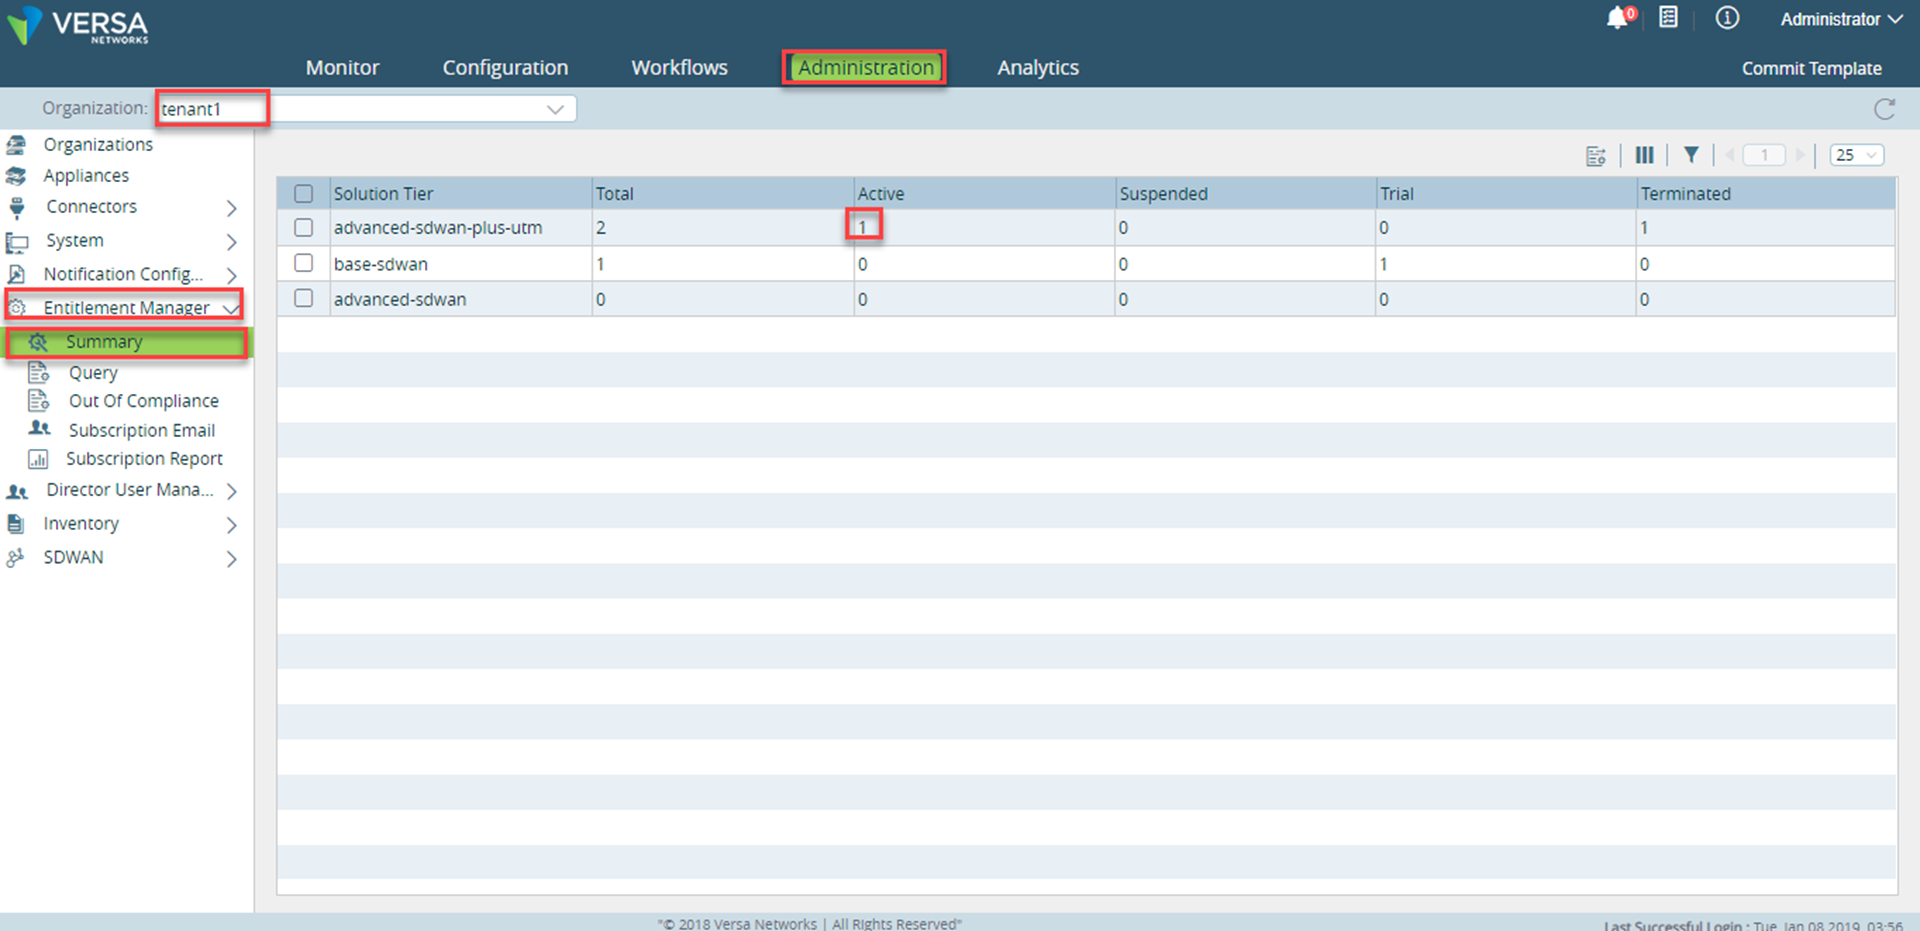Click the Connectors plug icon
This screenshot has height=931, width=1920.
(x=17, y=208)
